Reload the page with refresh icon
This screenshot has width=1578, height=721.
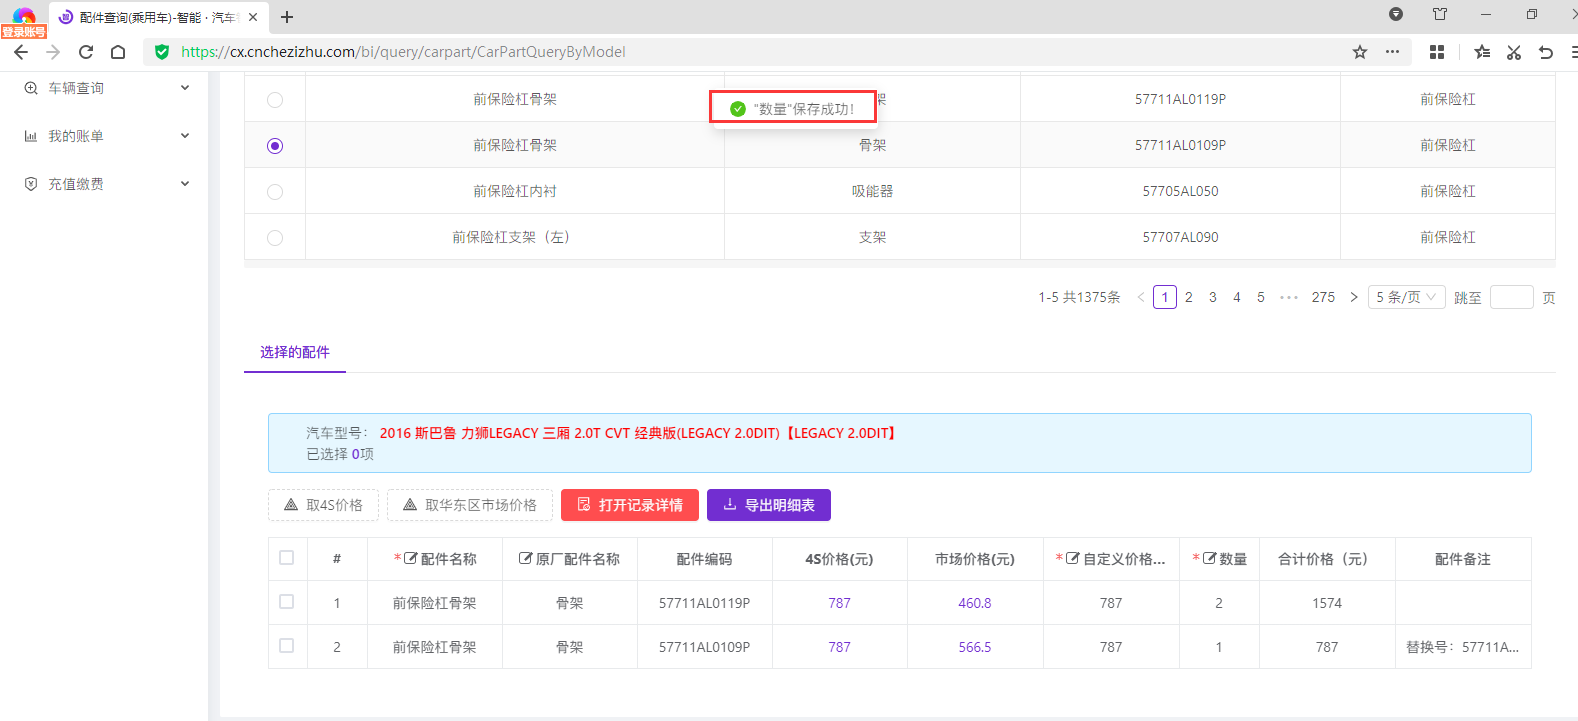pyautogui.click(x=86, y=52)
